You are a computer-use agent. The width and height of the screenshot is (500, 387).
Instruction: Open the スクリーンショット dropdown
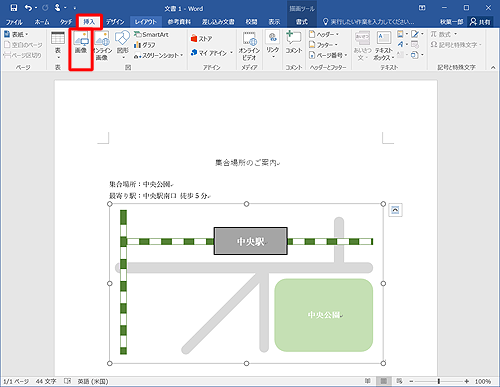(159, 56)
